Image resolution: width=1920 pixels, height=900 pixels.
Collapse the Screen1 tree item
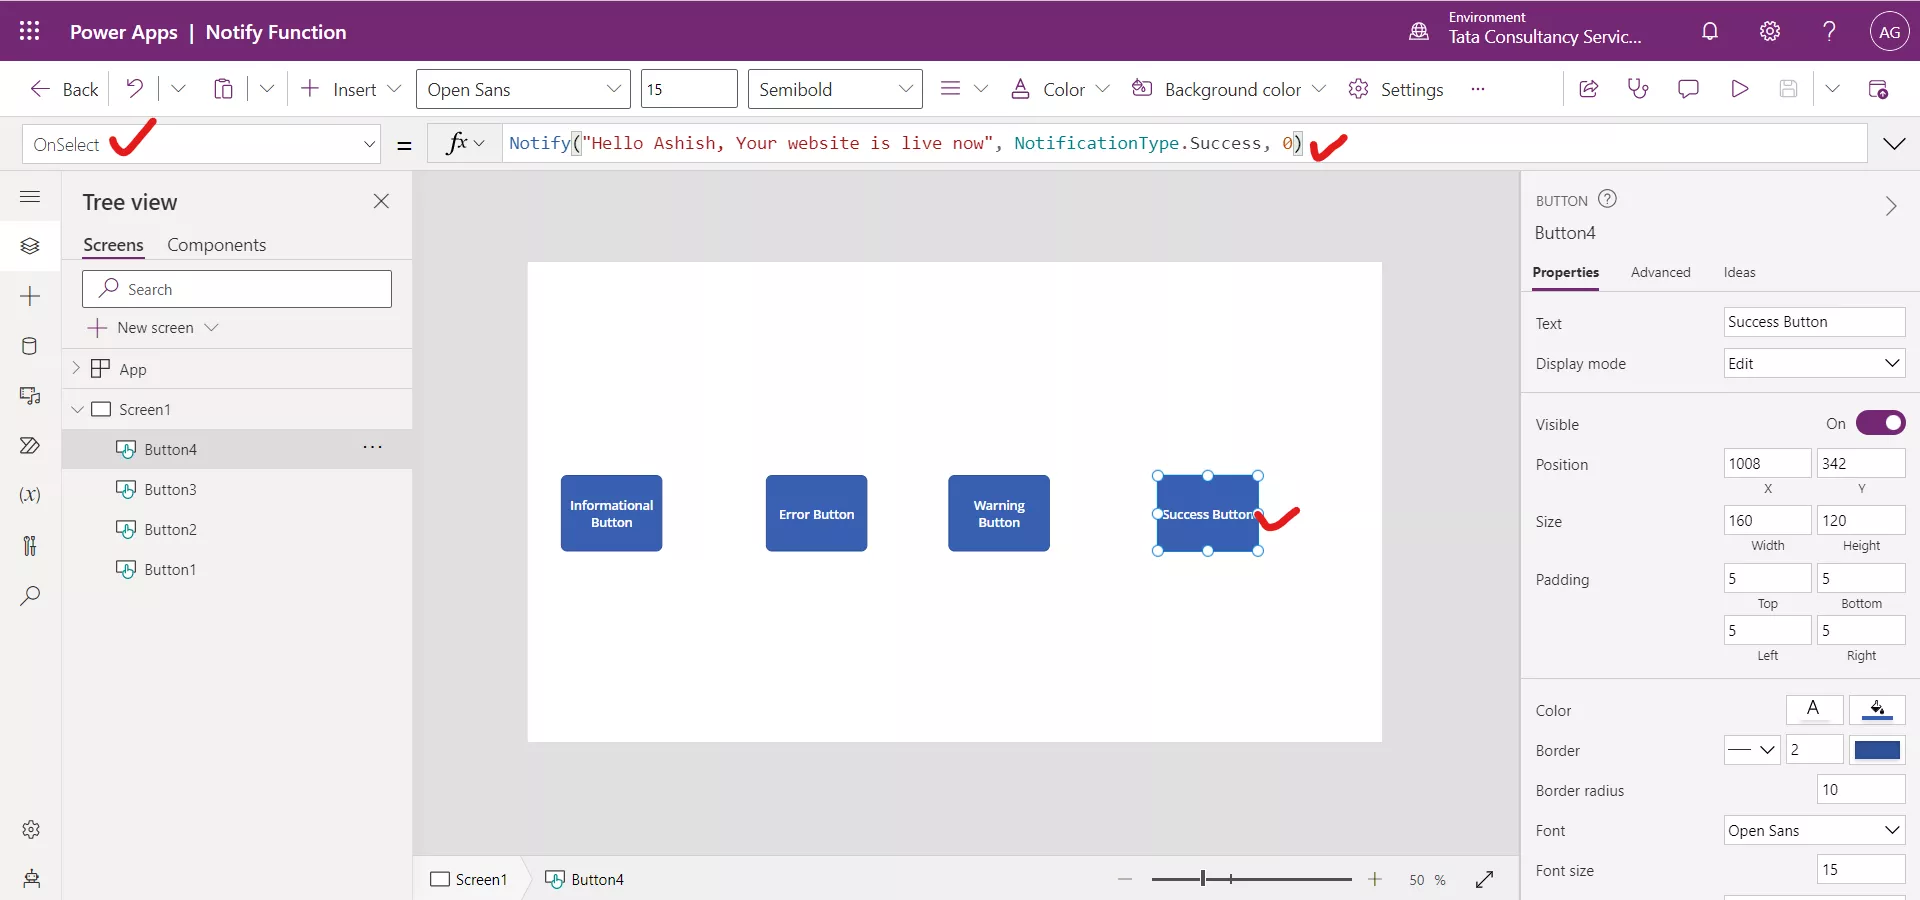tap(78, 409)
